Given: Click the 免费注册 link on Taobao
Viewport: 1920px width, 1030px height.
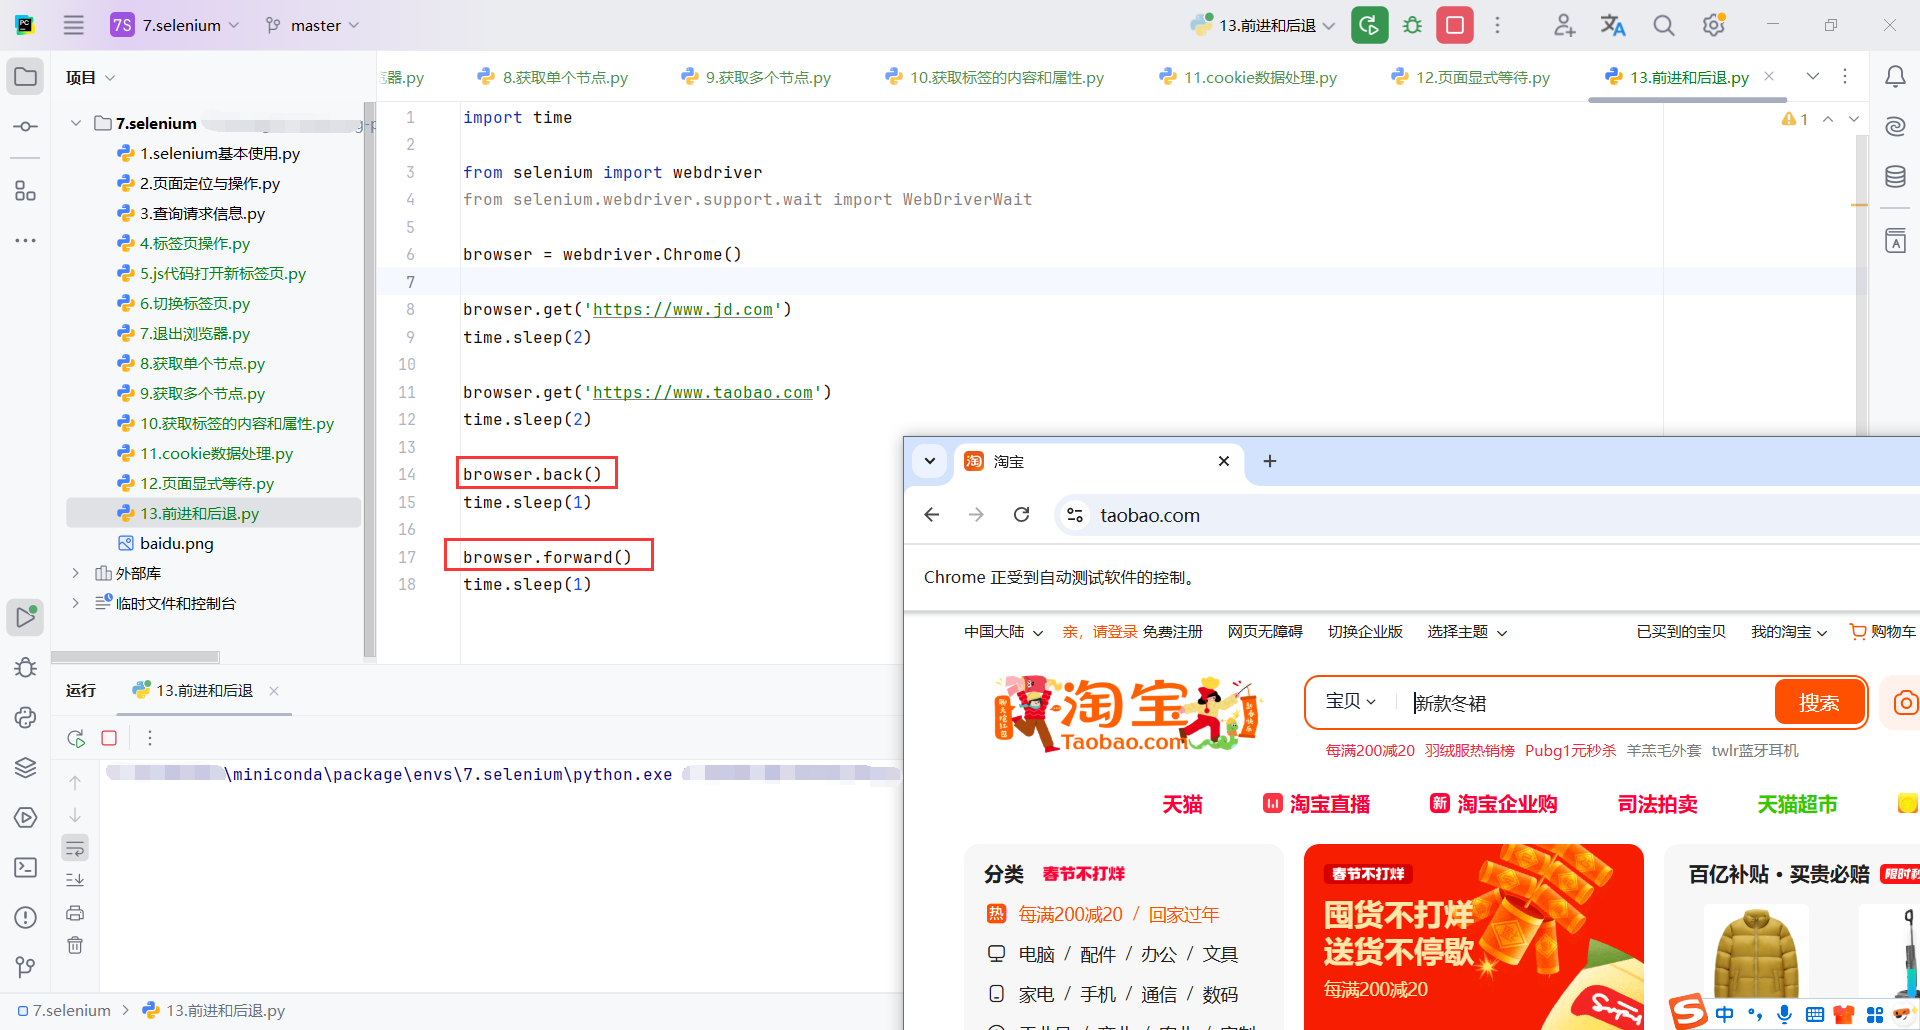Looking at the screenshot, I should [1172, 632].
